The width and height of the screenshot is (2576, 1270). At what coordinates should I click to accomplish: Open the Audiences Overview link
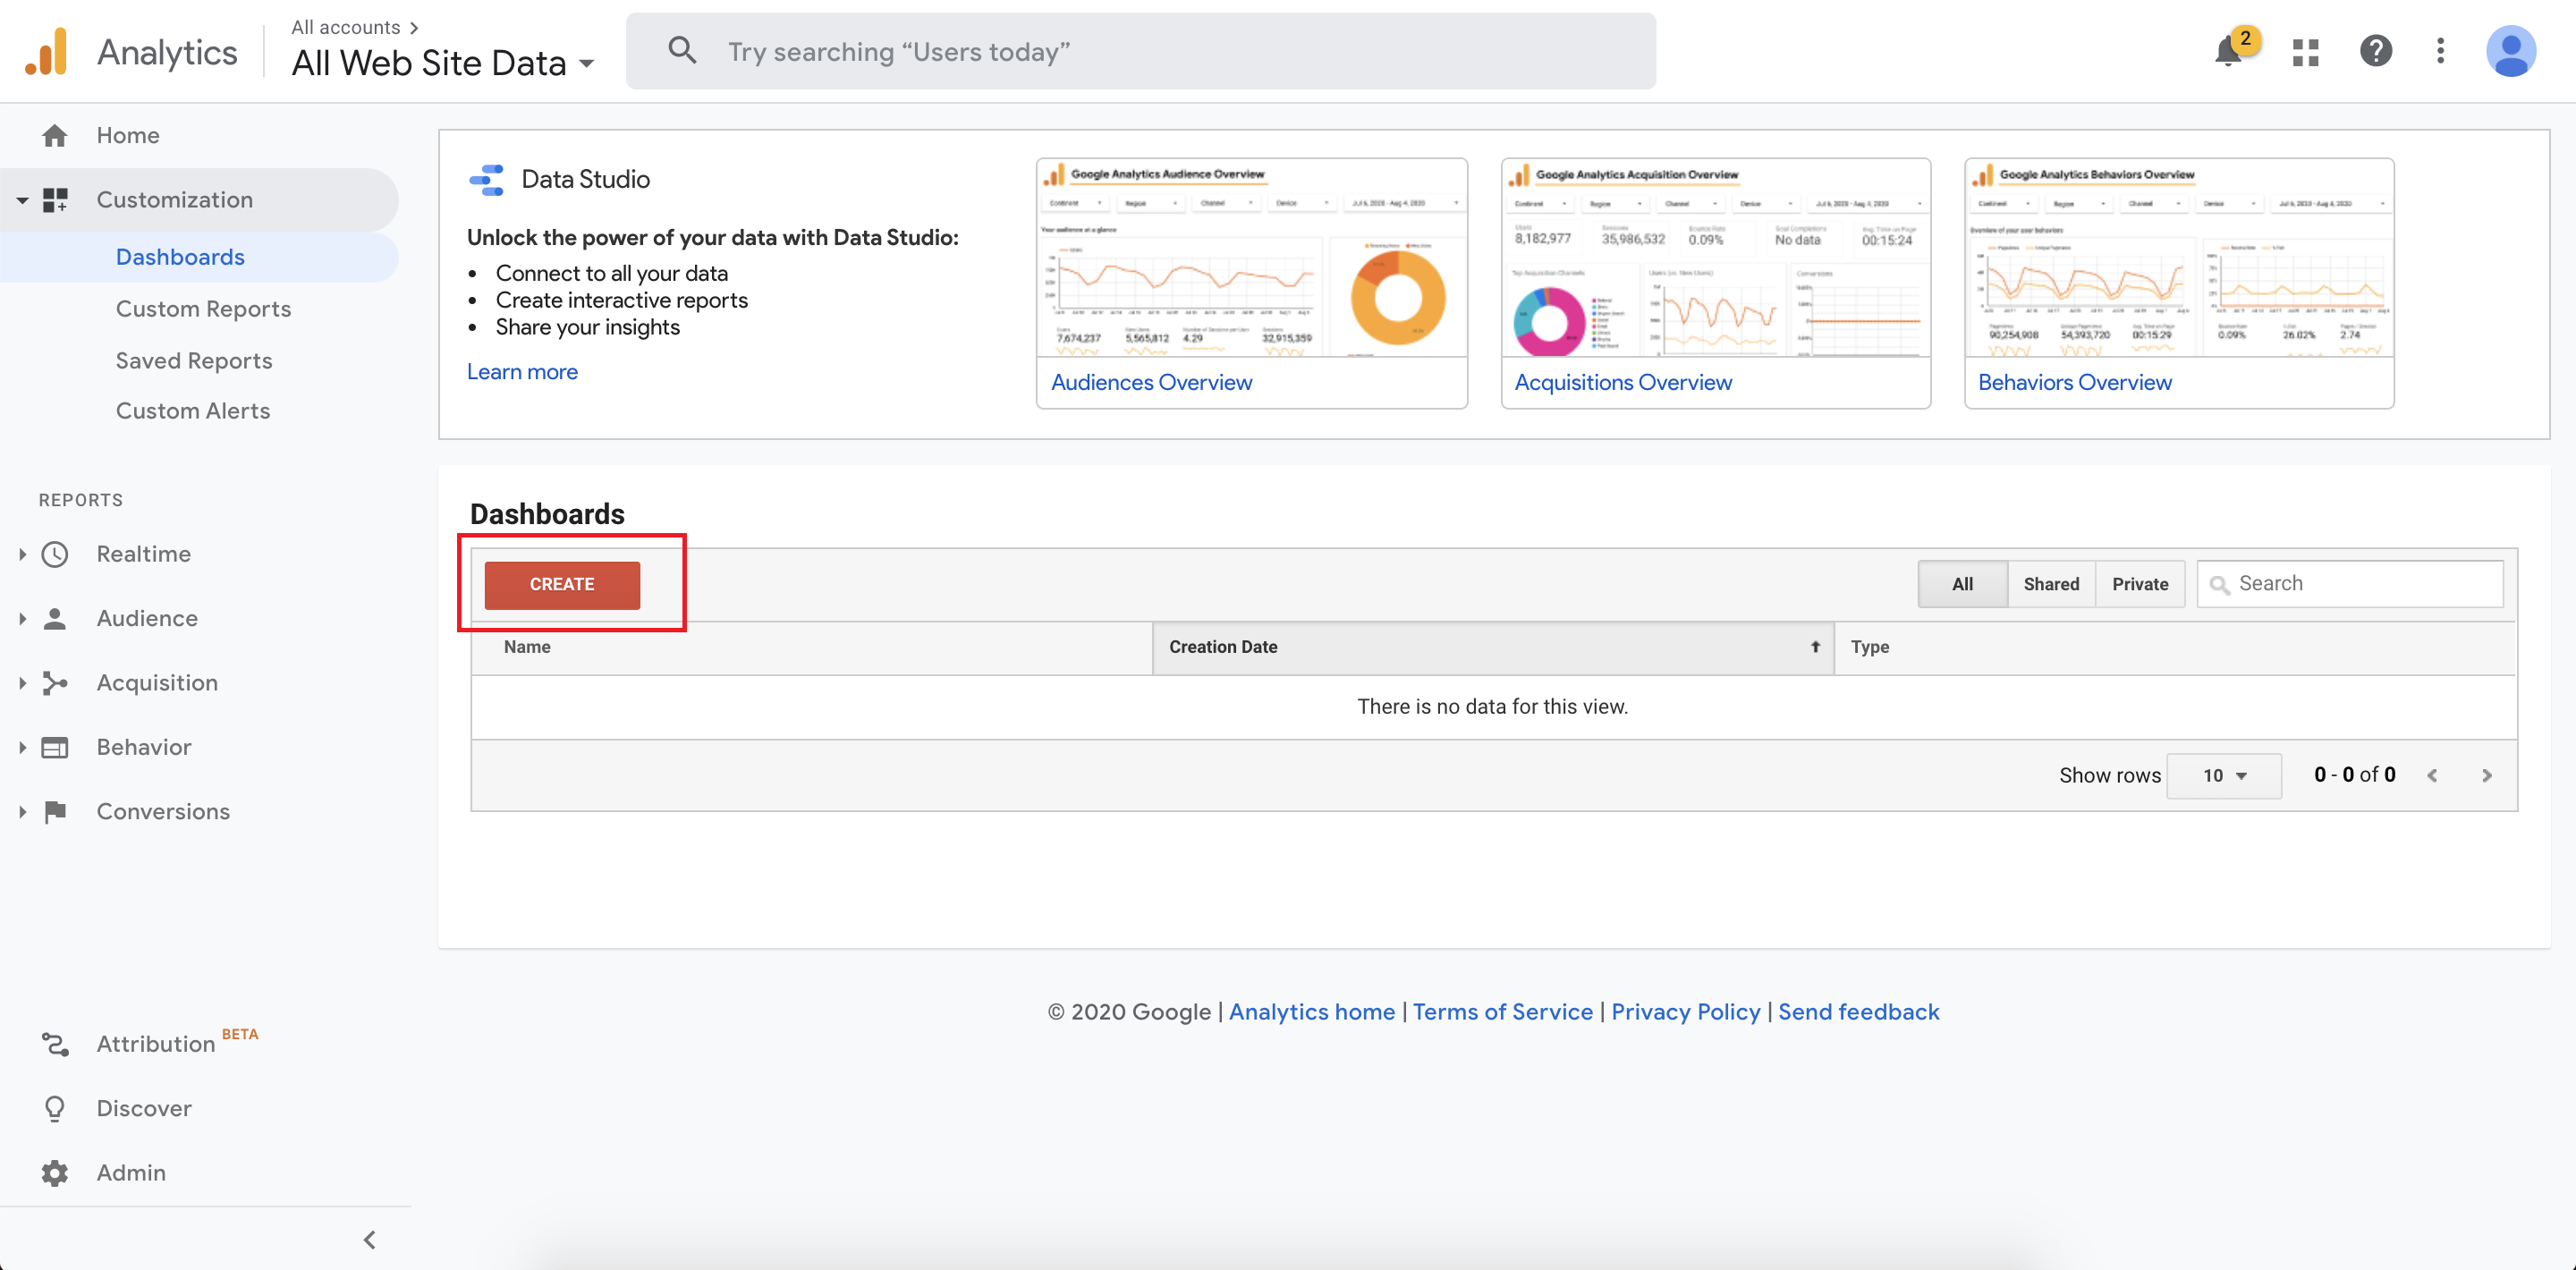[x=1151, y=383]
